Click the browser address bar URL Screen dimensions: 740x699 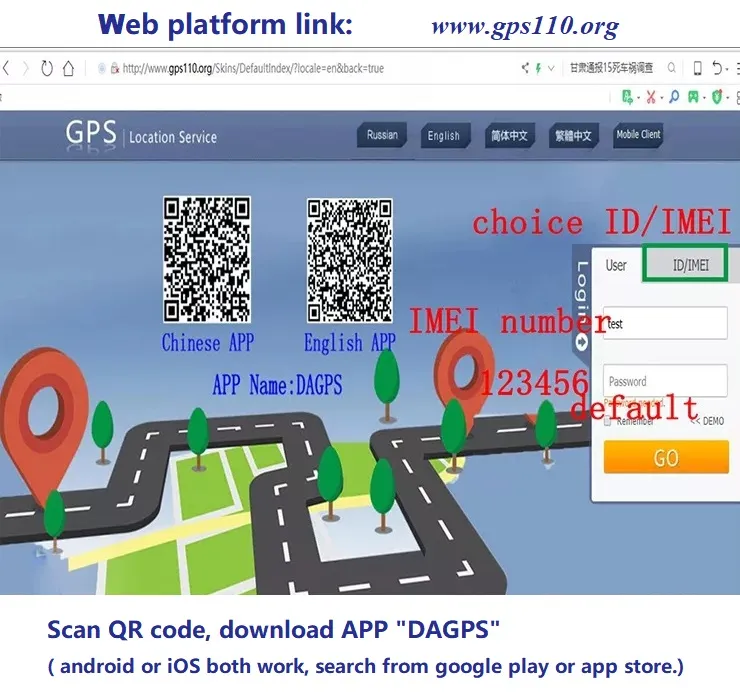[x=253, y=68]
